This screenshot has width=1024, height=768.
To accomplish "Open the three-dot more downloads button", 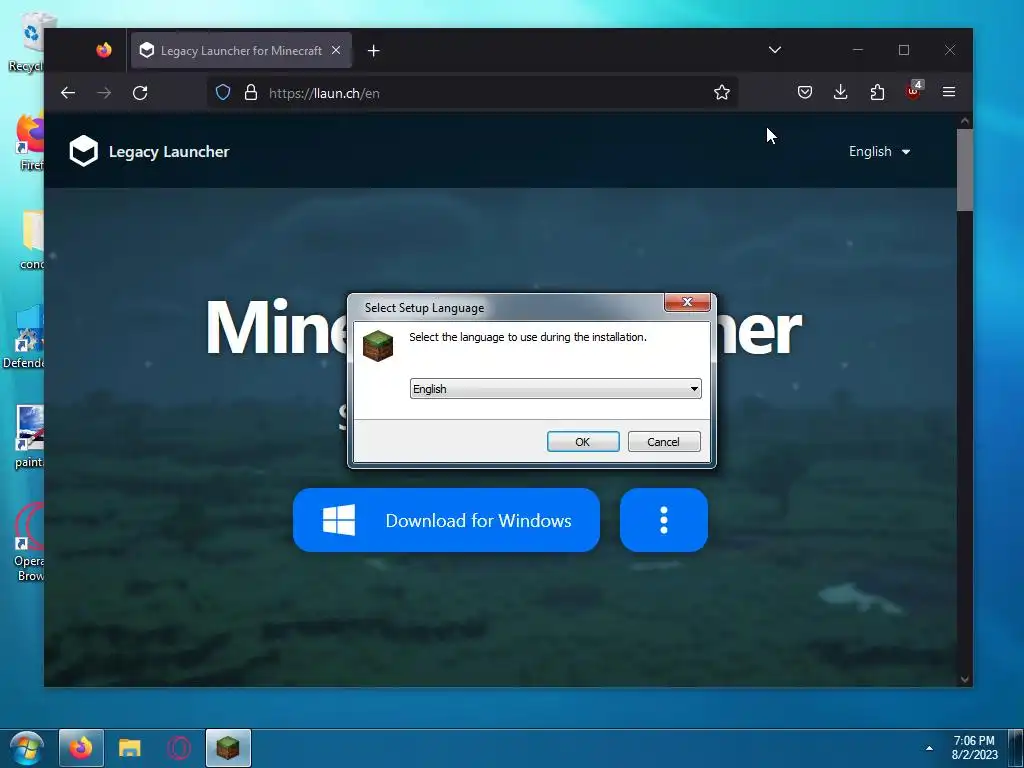I will click(x=664, y=520).
